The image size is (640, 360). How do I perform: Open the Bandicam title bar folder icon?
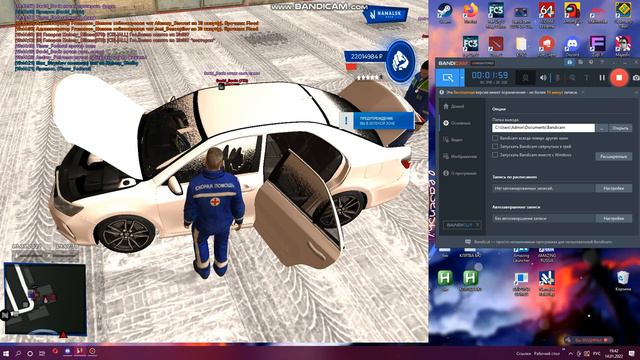pos(580,62)
